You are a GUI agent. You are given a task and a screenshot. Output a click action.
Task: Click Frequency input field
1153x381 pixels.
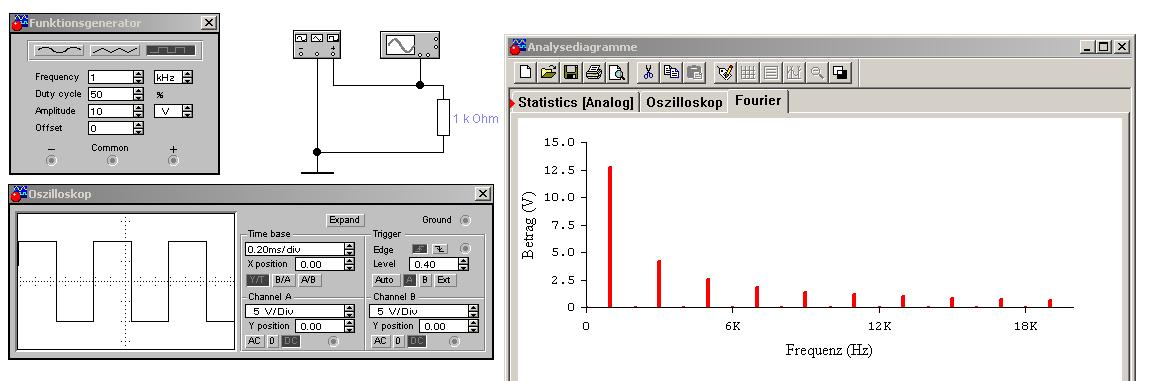111,77
